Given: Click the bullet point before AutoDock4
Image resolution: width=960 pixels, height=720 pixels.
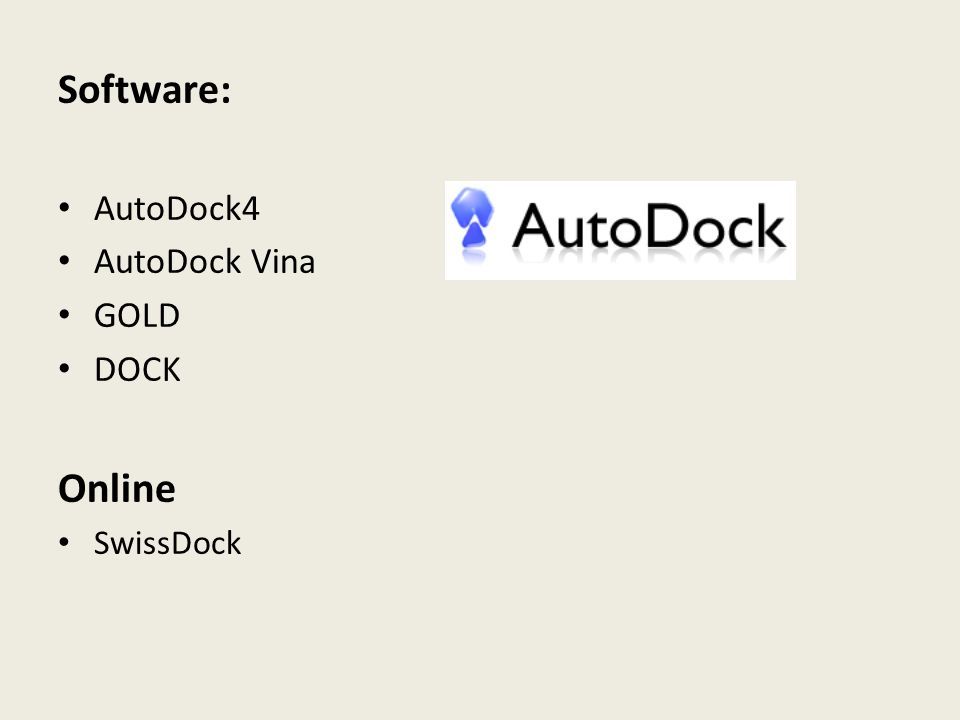Looking at the screenshot, I should point(65,208).
